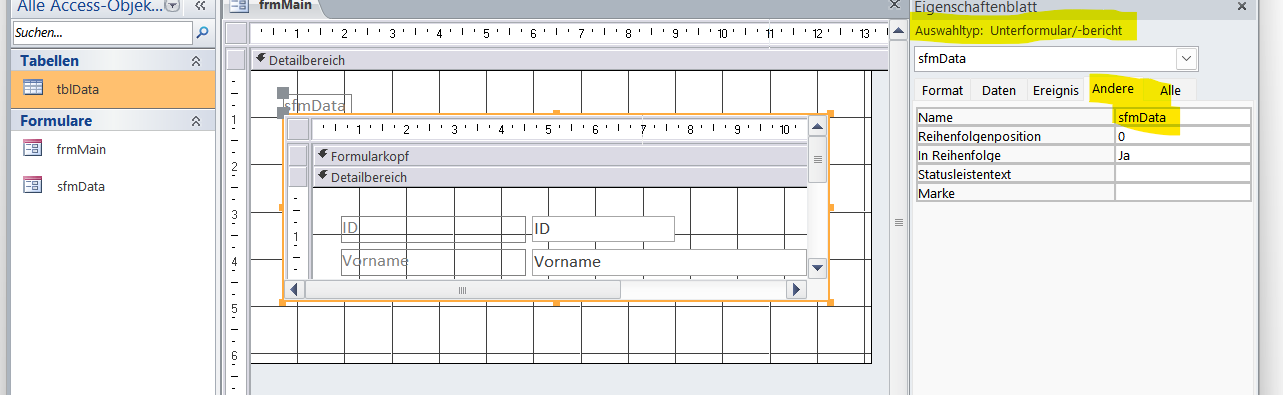The image size is (1283, 395).
Task: Click the subform Detailbereich section bar
Action: (x=559, y=177)
